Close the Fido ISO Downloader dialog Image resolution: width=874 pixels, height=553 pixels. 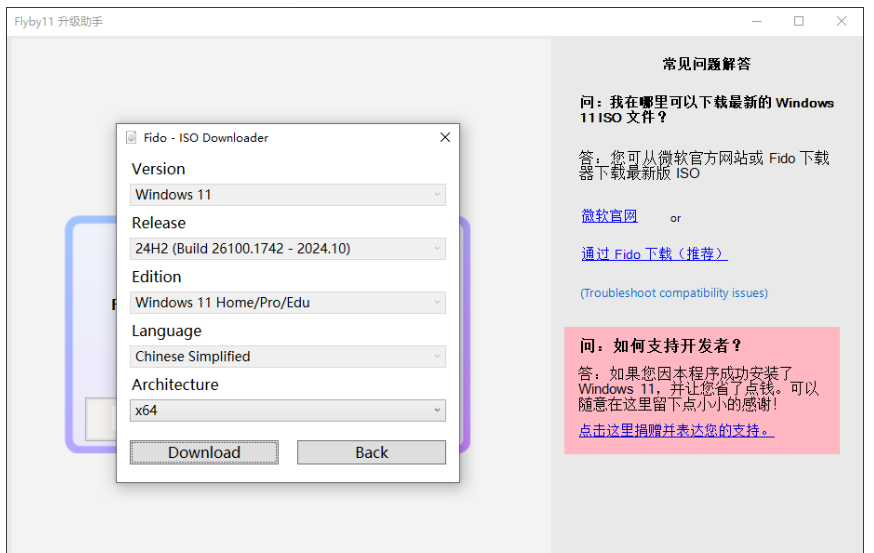[x=445, y=137]
